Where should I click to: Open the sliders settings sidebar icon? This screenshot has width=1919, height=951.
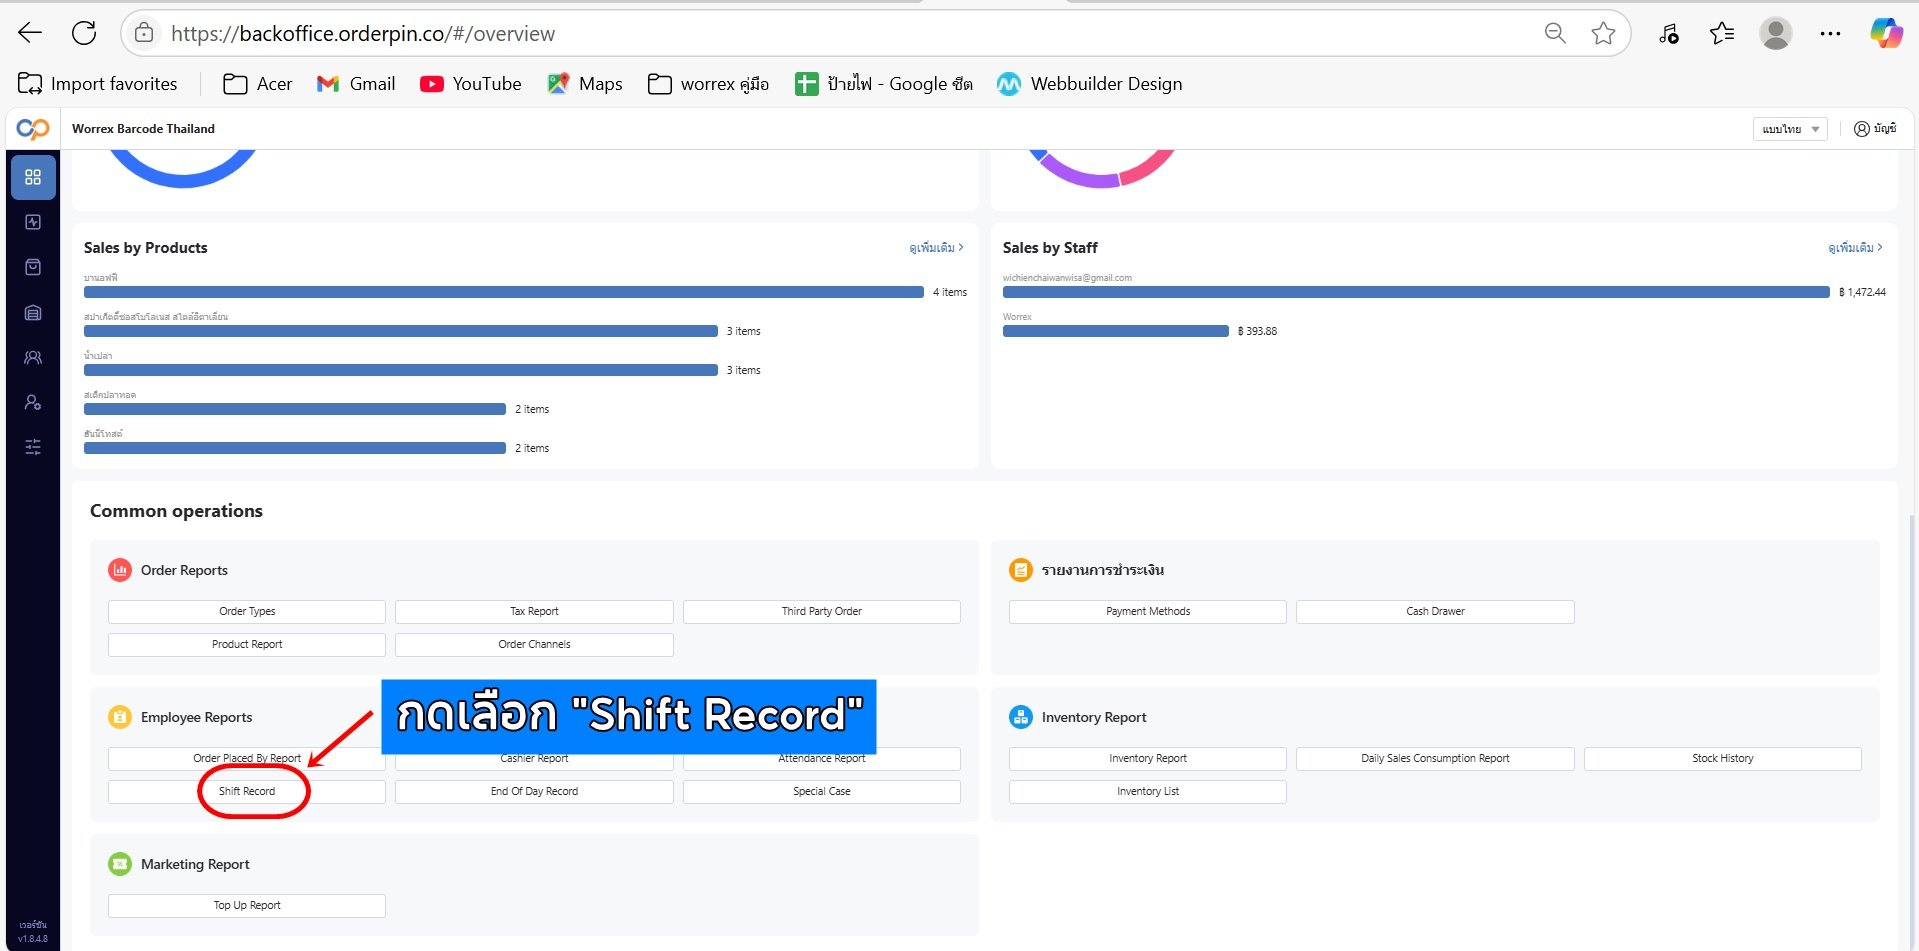click(33, 447)
